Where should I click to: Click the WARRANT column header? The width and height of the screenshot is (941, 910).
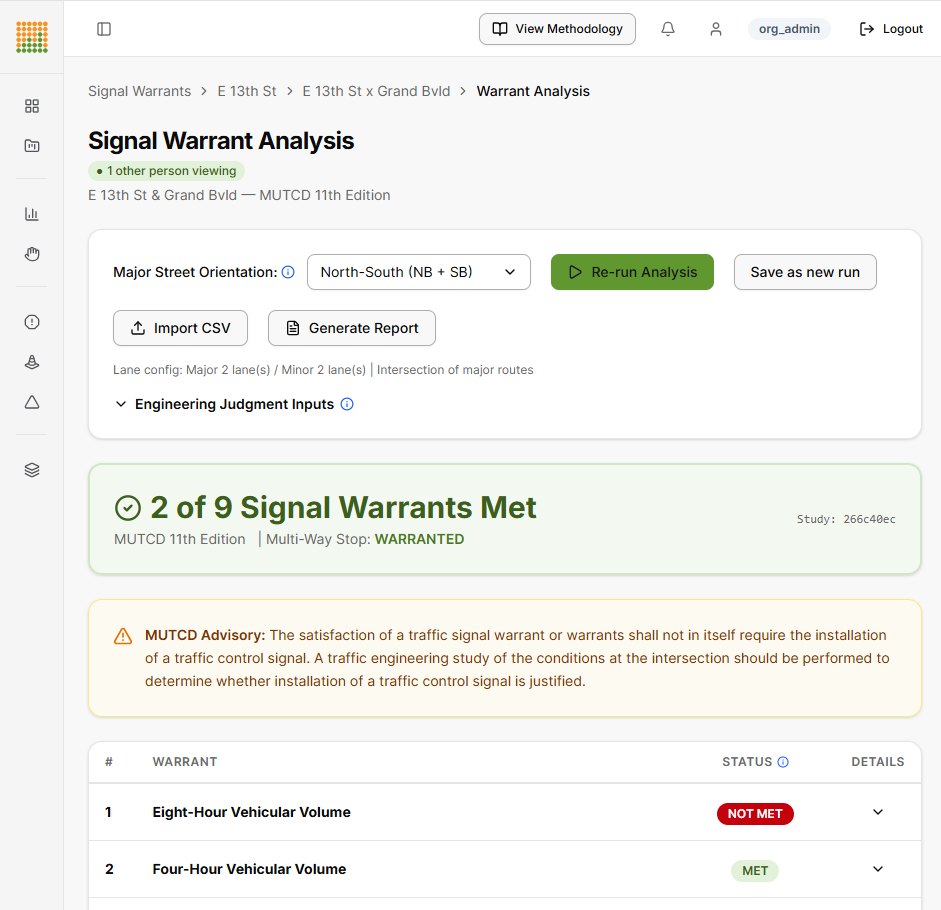185,762
